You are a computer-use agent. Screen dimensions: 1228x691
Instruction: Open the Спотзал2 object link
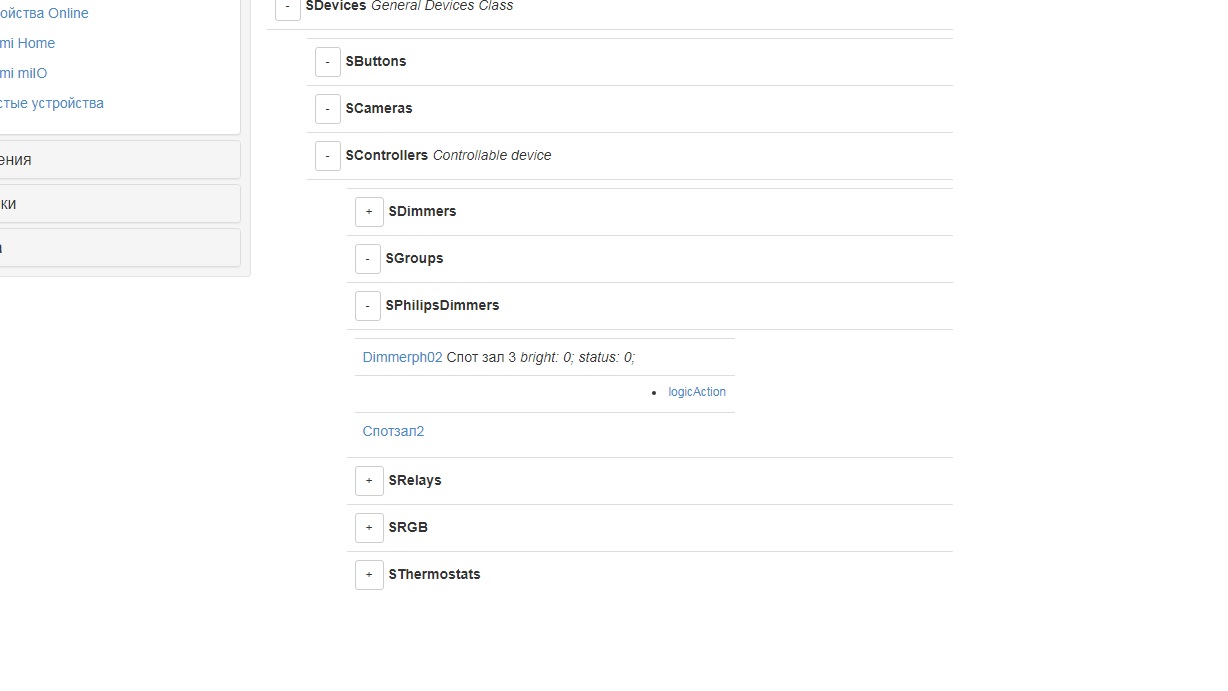coord(393,432)
